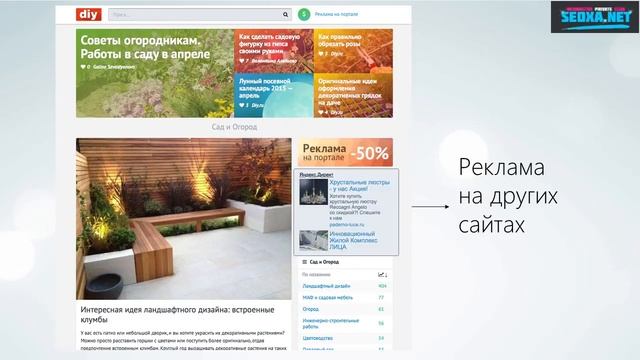Click 'Реклама на портале -50%' banner
The width and height of the screenshot is (640, 360).
(345, 152)
